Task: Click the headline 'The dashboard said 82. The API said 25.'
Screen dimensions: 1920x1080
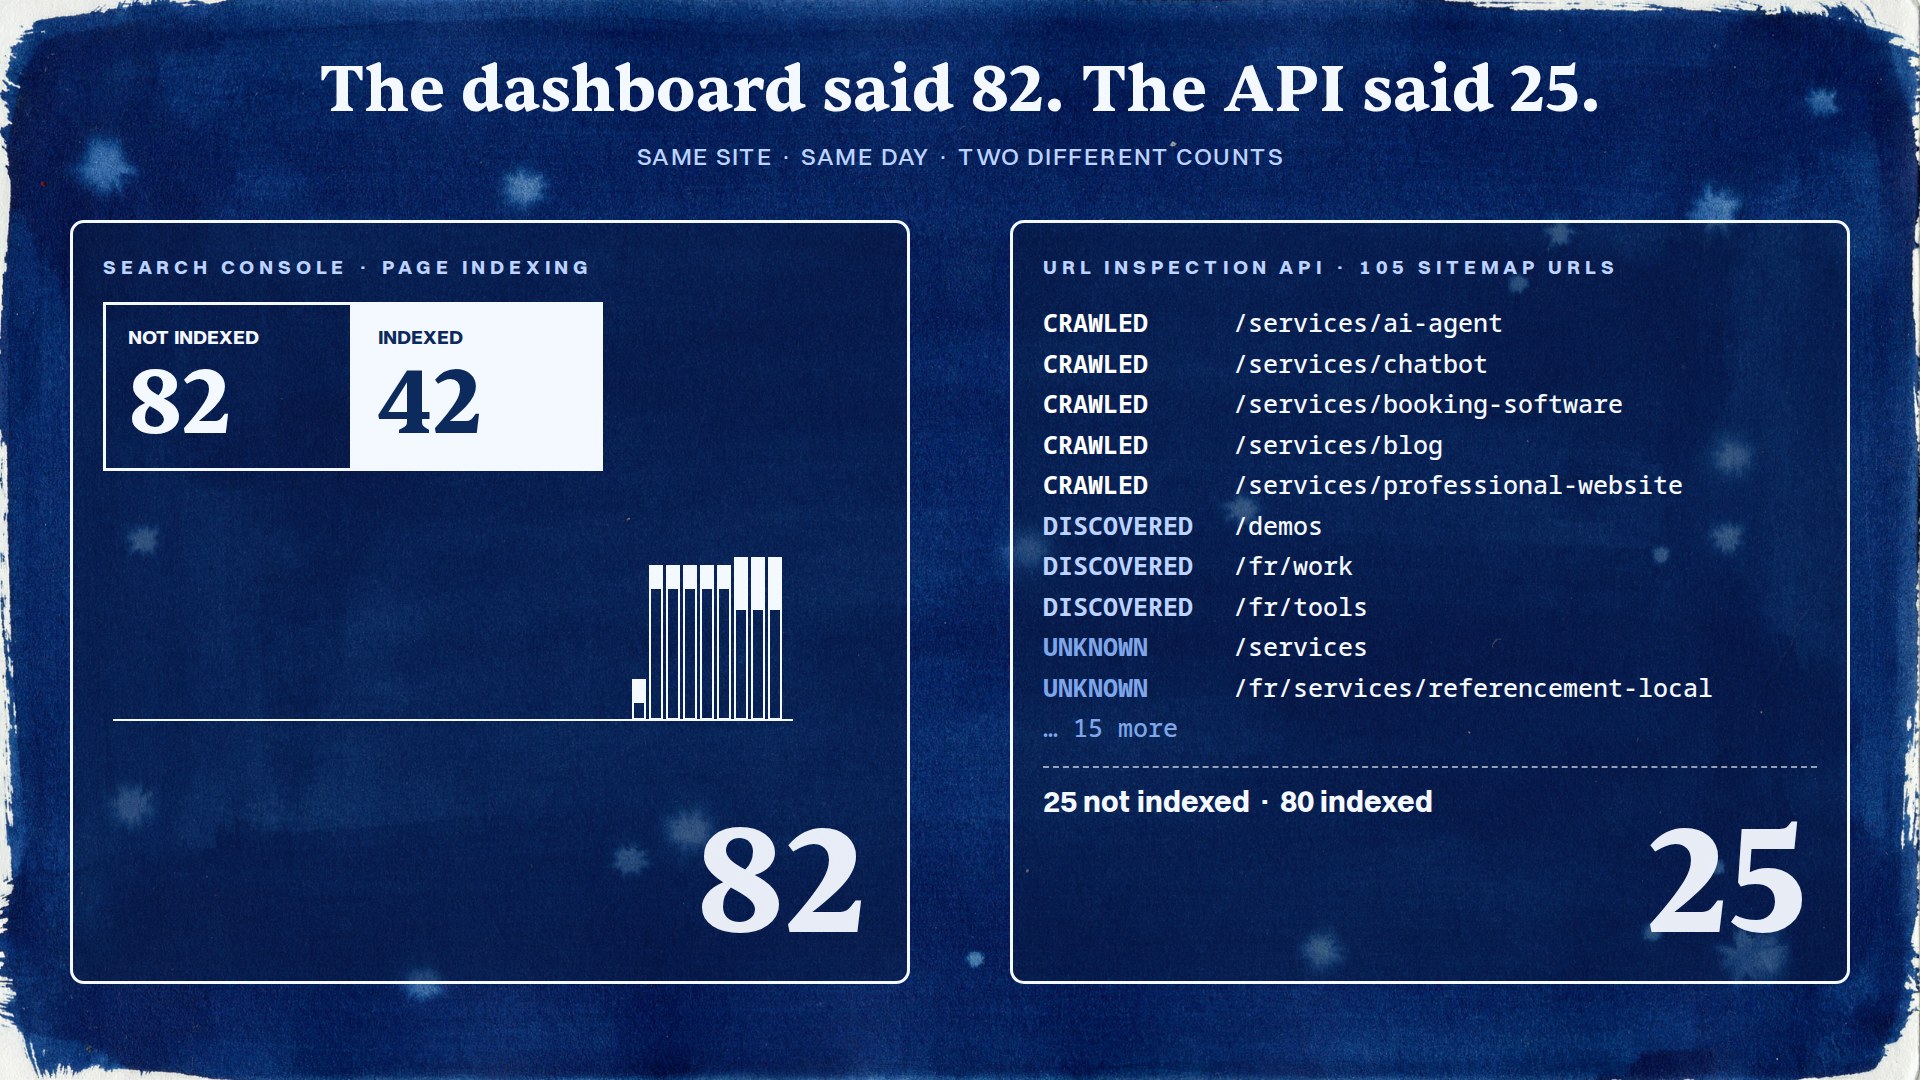Action: coord(960,89)
